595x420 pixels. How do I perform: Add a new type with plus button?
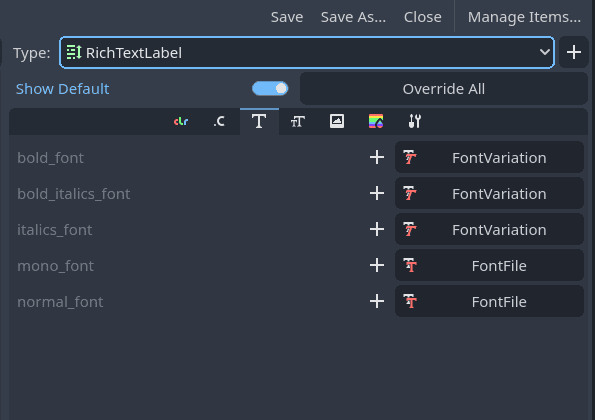[574, 52]
